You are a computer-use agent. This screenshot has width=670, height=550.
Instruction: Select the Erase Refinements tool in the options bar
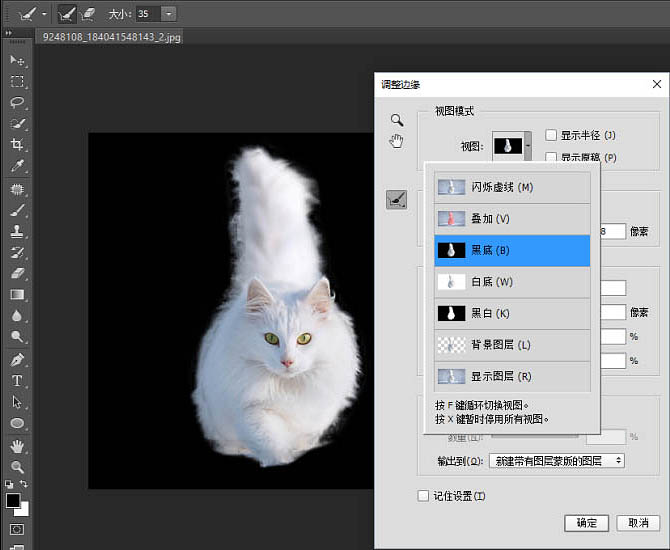pyautogui.click(x=88, y=14)
